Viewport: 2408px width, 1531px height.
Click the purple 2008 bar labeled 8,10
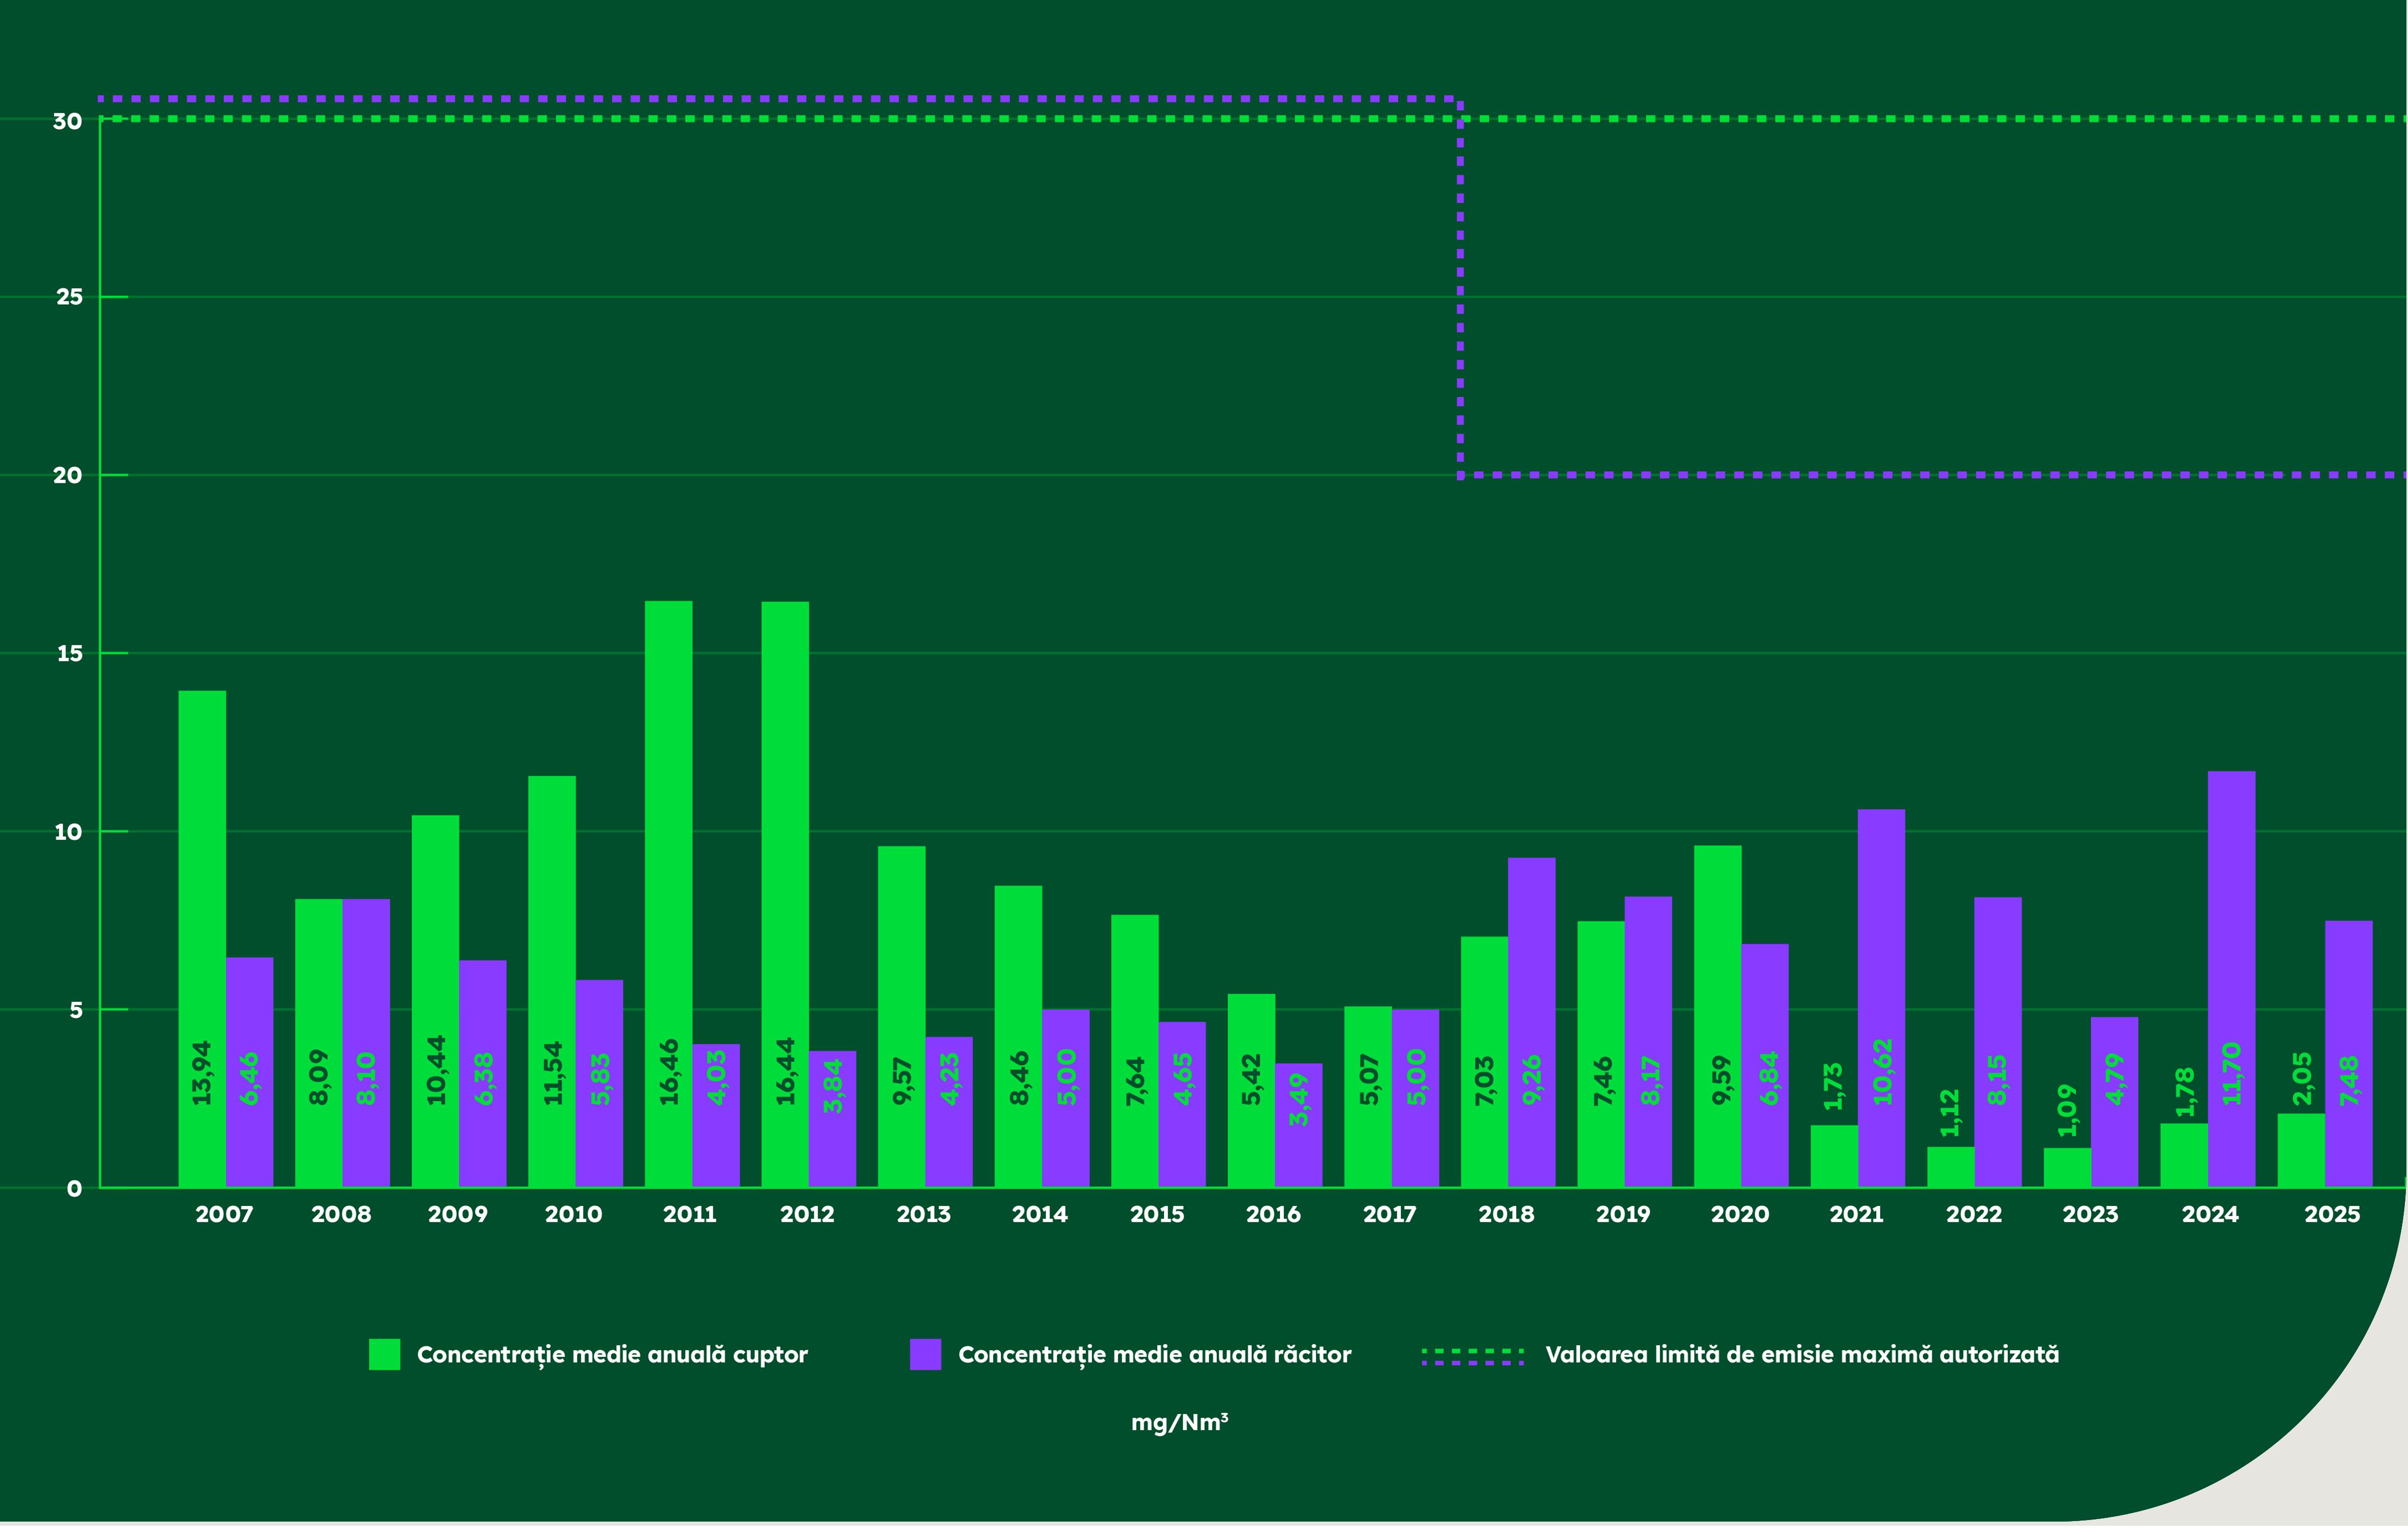coord(366,1042)
